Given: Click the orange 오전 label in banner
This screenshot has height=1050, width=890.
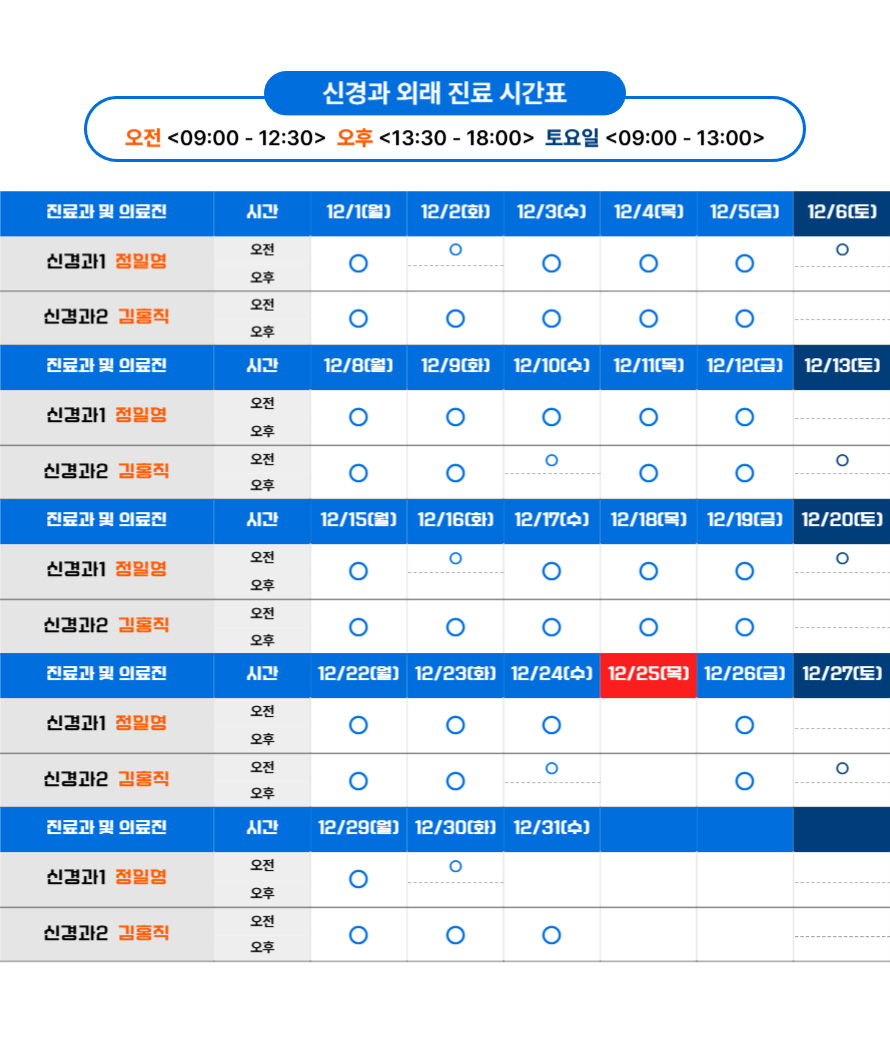Looking at the screenshot, I should pos(143,138).
